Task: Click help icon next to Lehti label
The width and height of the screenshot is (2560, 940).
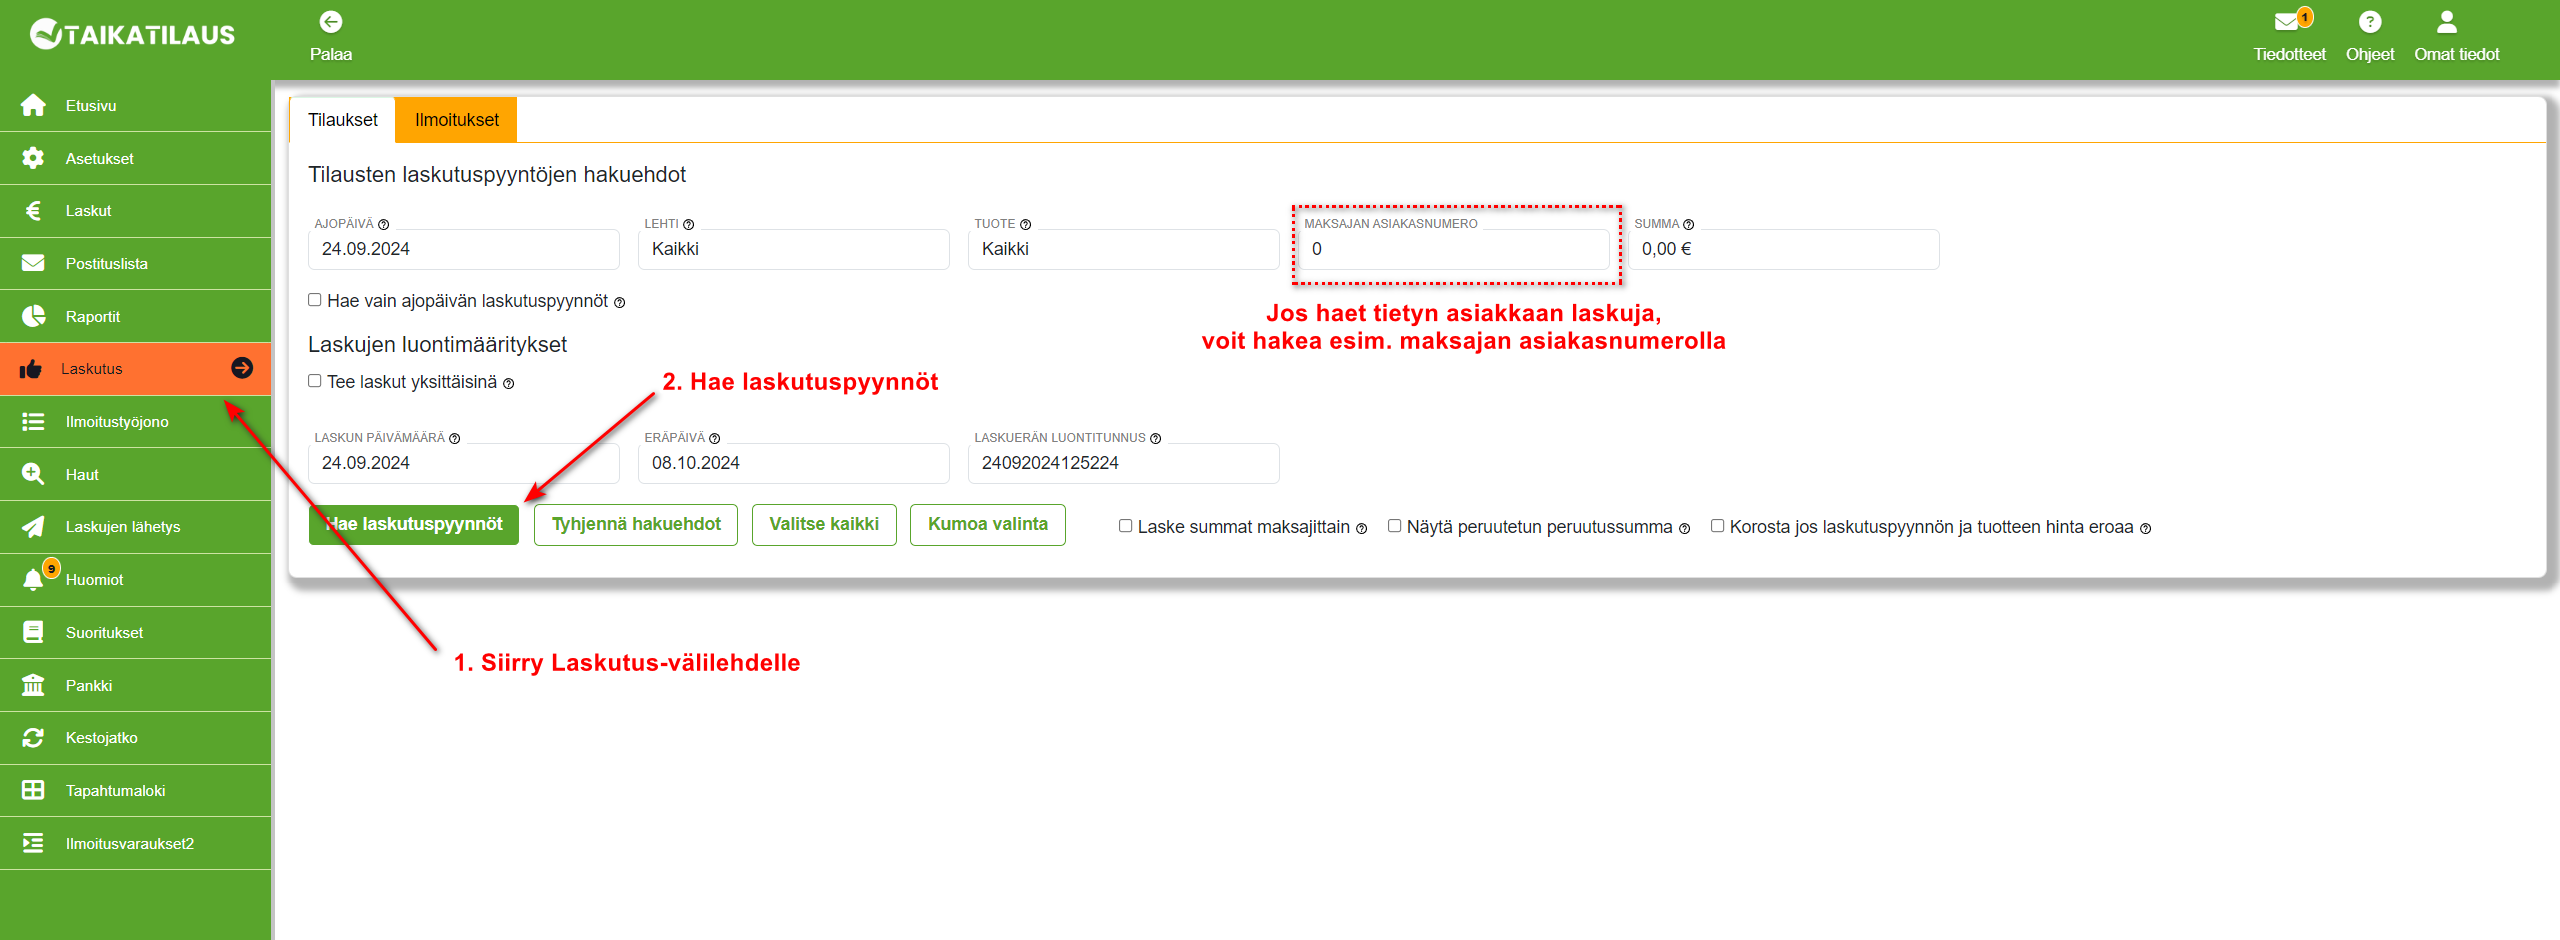Action: click(x=689, y=225)
